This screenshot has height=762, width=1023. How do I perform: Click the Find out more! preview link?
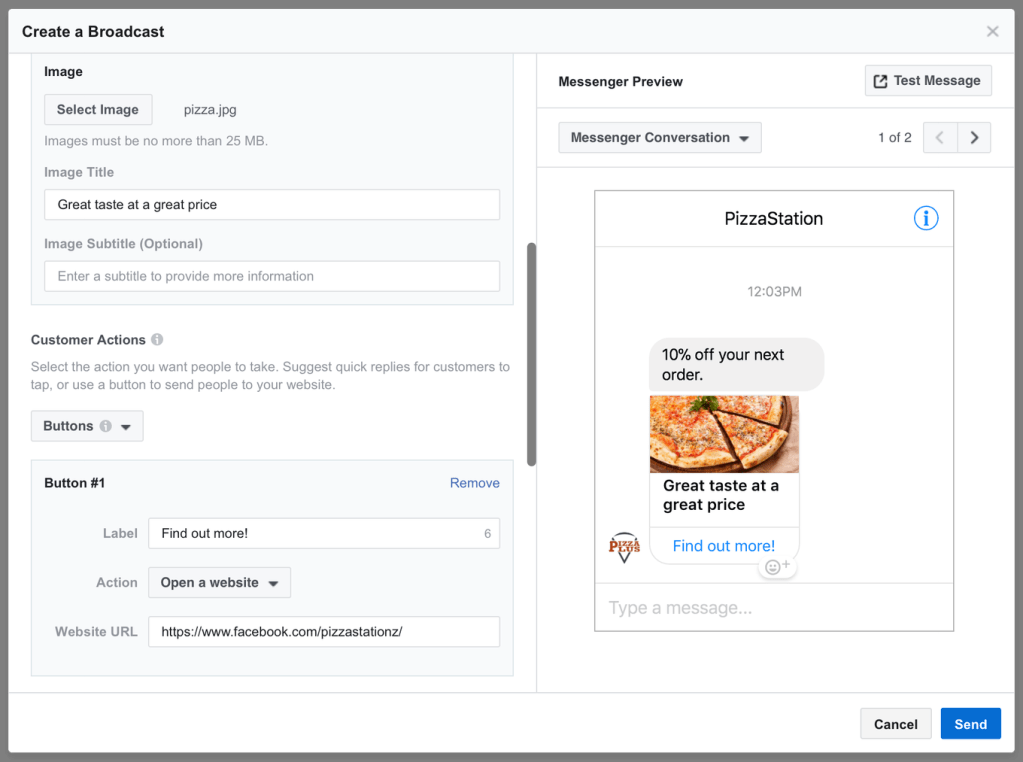click(723, 546)
